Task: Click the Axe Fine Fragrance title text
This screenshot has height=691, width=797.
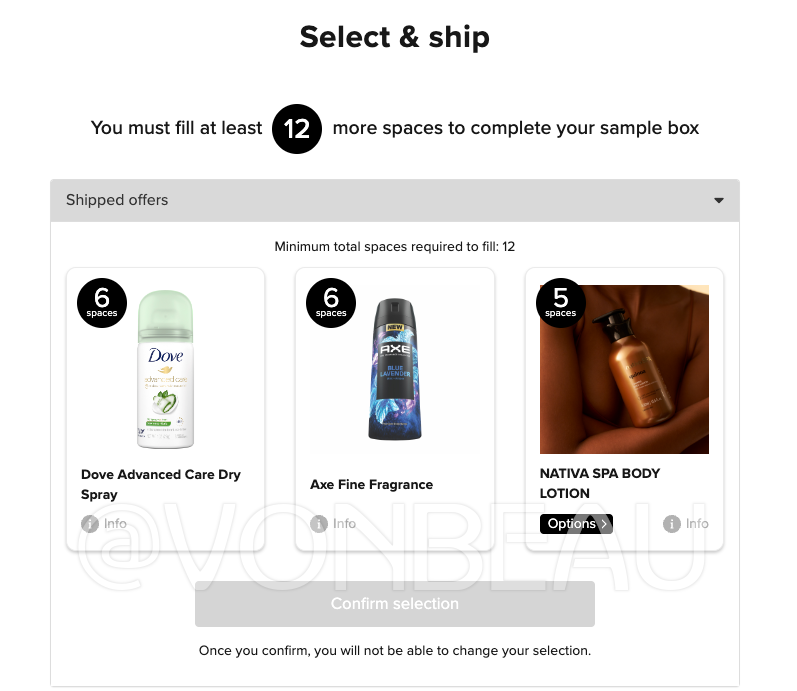Action: tap(372, 484)
